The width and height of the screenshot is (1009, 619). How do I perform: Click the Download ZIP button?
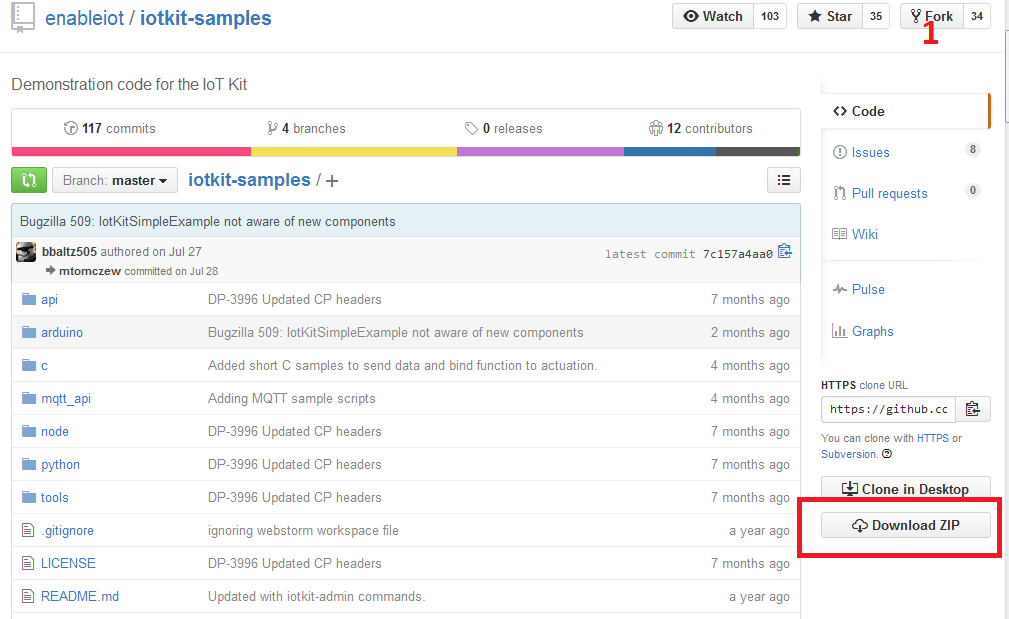coord(905,525)
